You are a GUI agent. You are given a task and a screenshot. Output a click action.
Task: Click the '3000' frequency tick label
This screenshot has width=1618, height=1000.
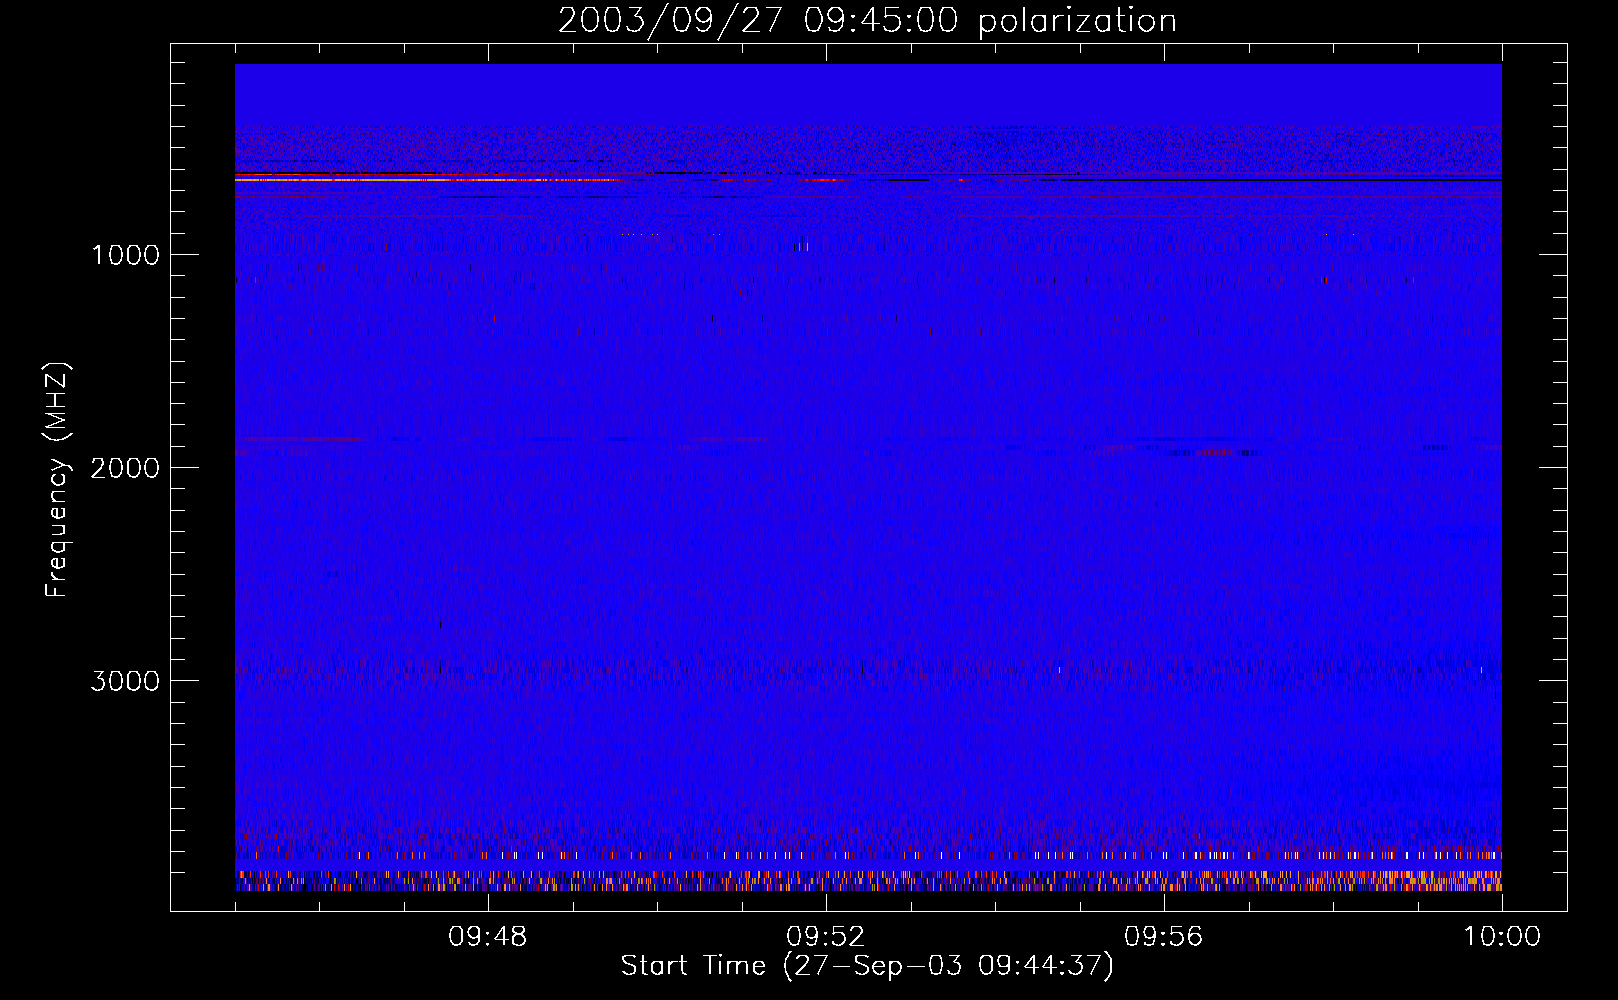126,681
